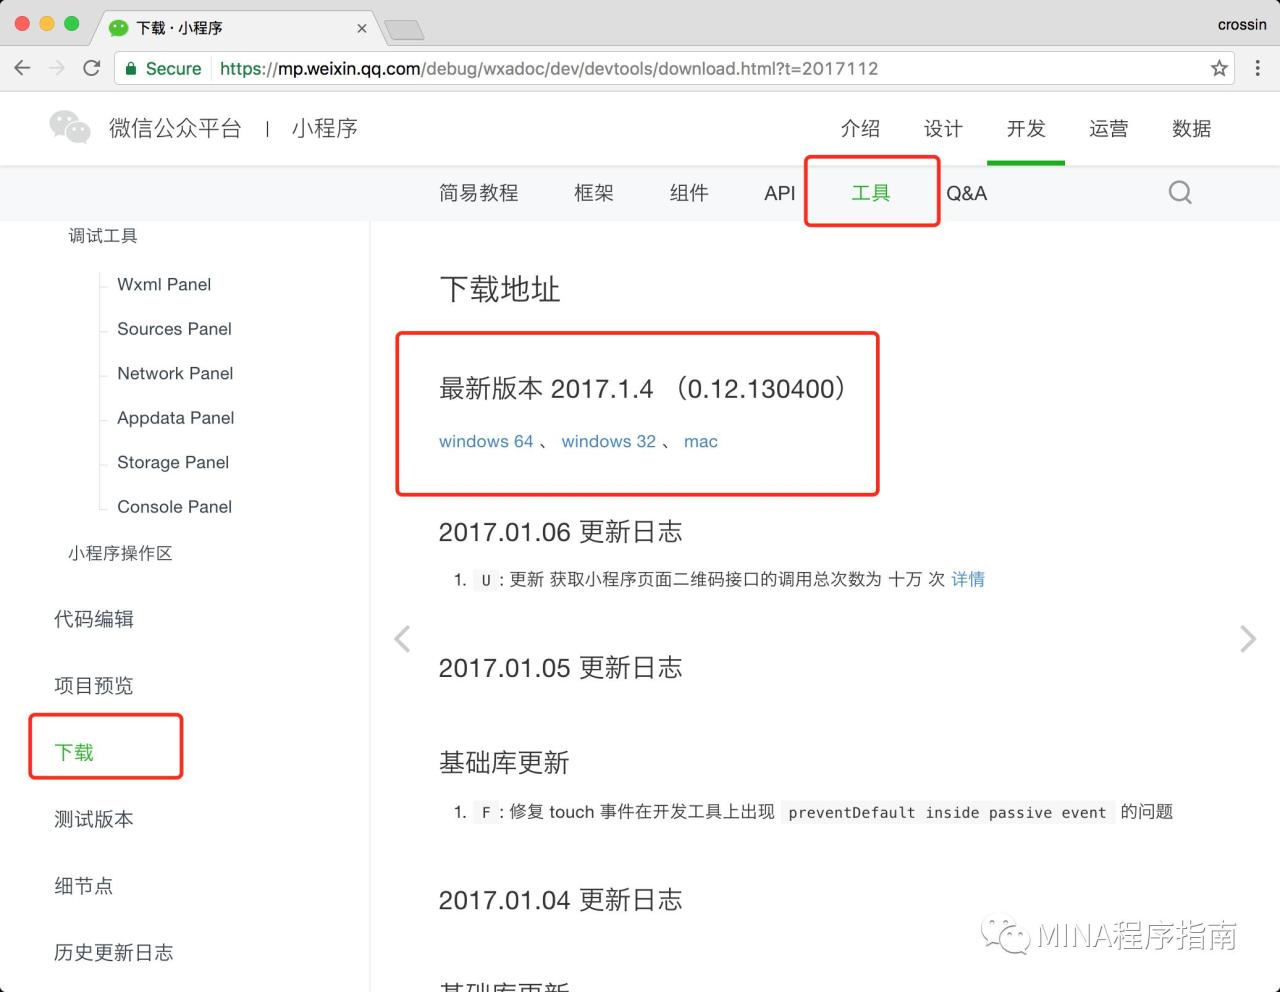Open 小程序操作区 in the sidebar
This screenshot has width=1280, height=992.
tap(120, 553)
